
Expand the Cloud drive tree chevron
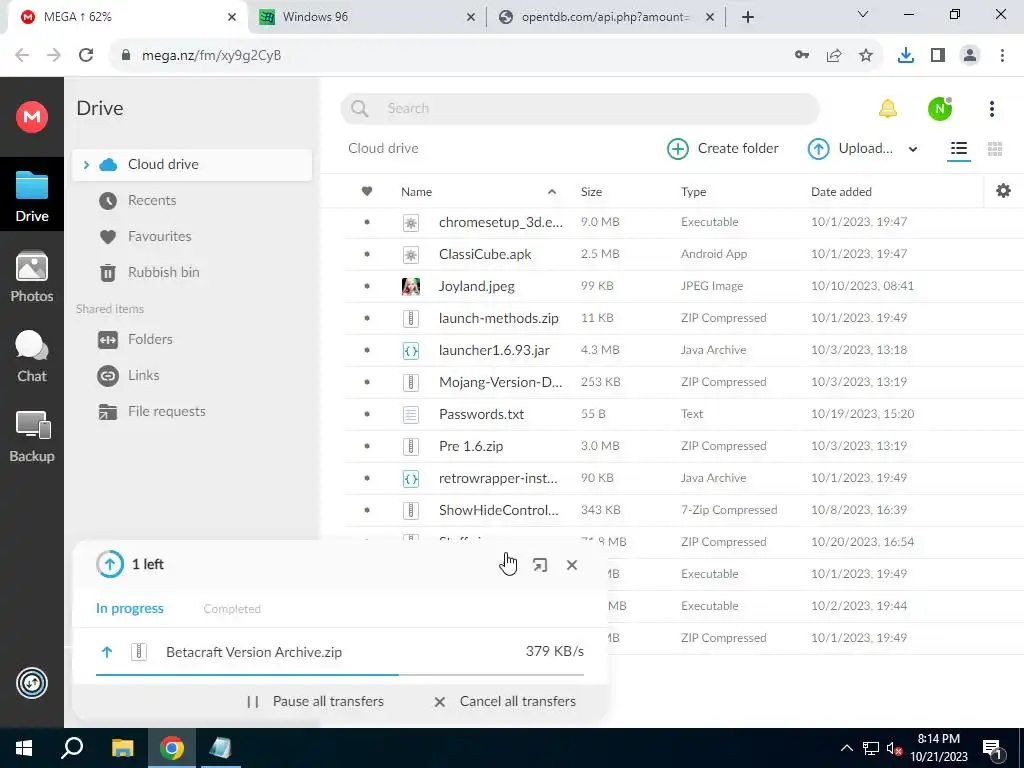(x=86, y=165)
